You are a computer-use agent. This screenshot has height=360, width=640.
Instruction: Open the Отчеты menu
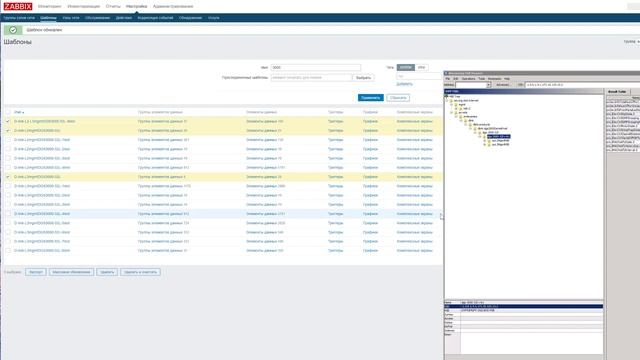point(113,7)
